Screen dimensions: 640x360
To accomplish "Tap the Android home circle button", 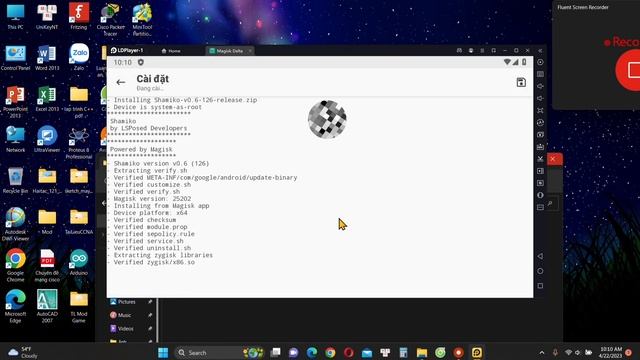I will tap(540, 271).
